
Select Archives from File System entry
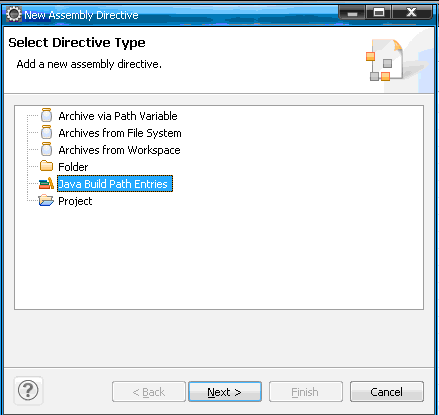120,133
